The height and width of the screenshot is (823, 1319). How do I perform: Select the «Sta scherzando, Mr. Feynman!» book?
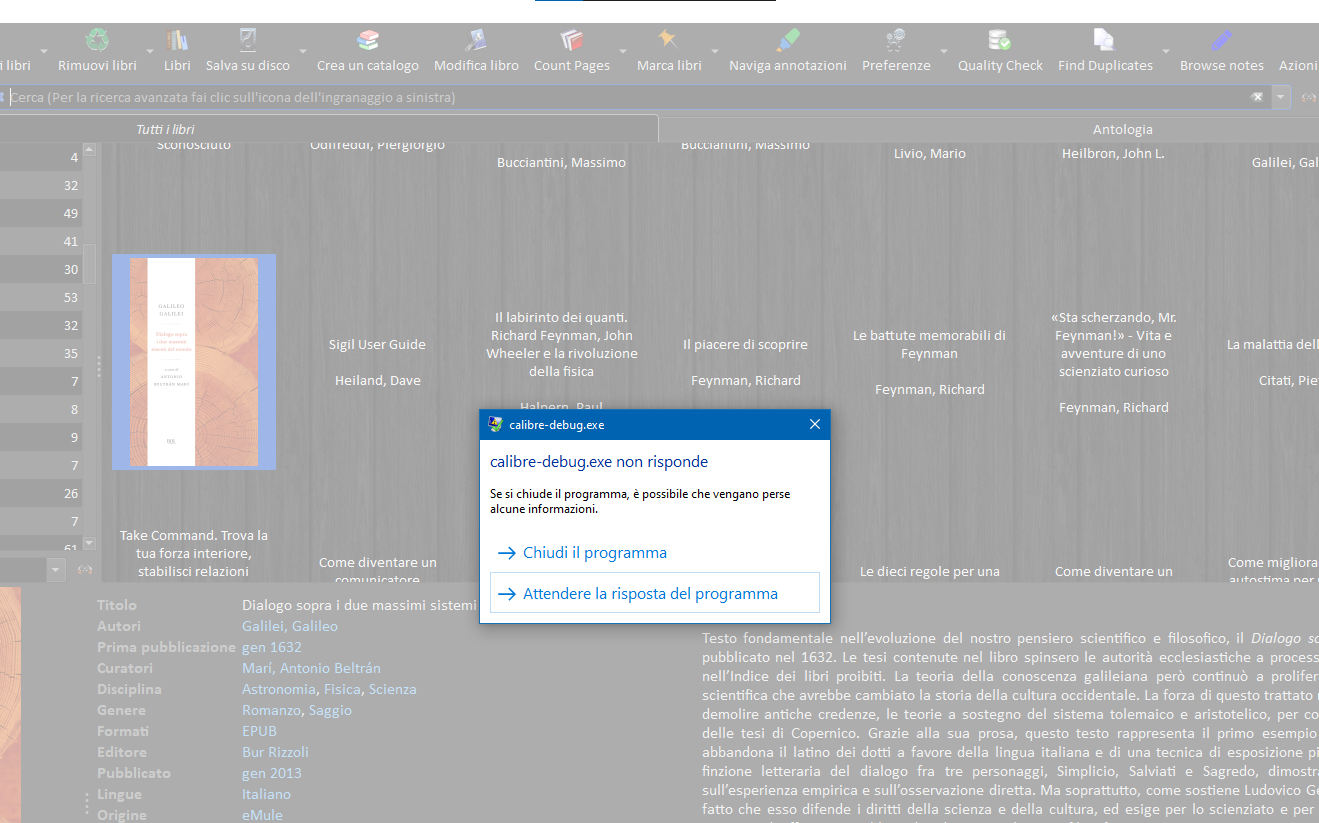point(1114,344)
